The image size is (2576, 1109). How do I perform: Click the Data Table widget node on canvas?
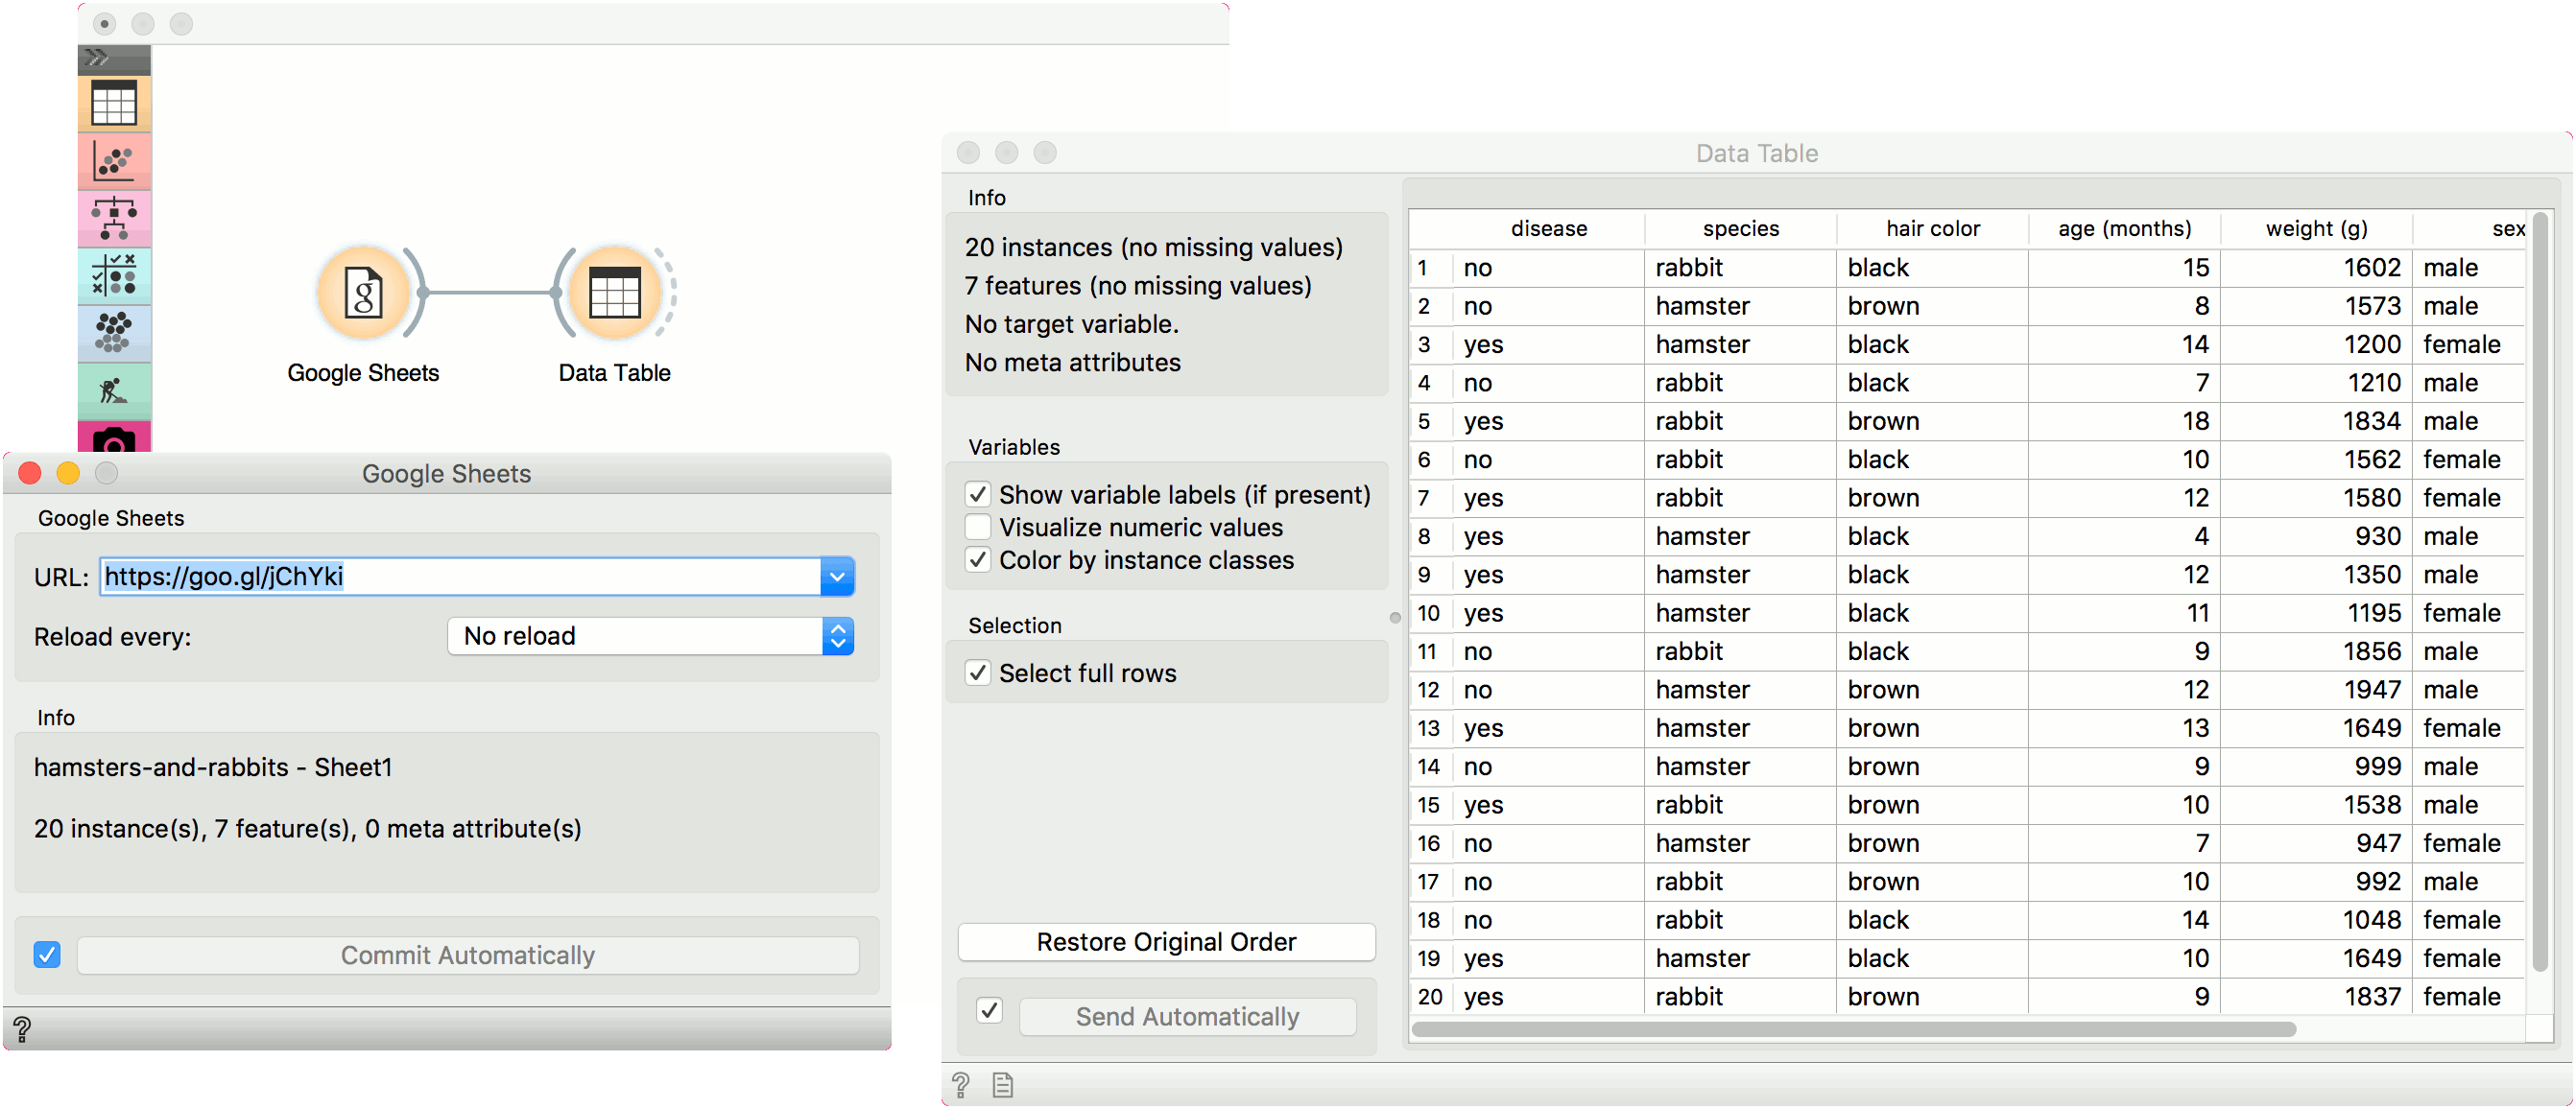[x=614, y=293]
